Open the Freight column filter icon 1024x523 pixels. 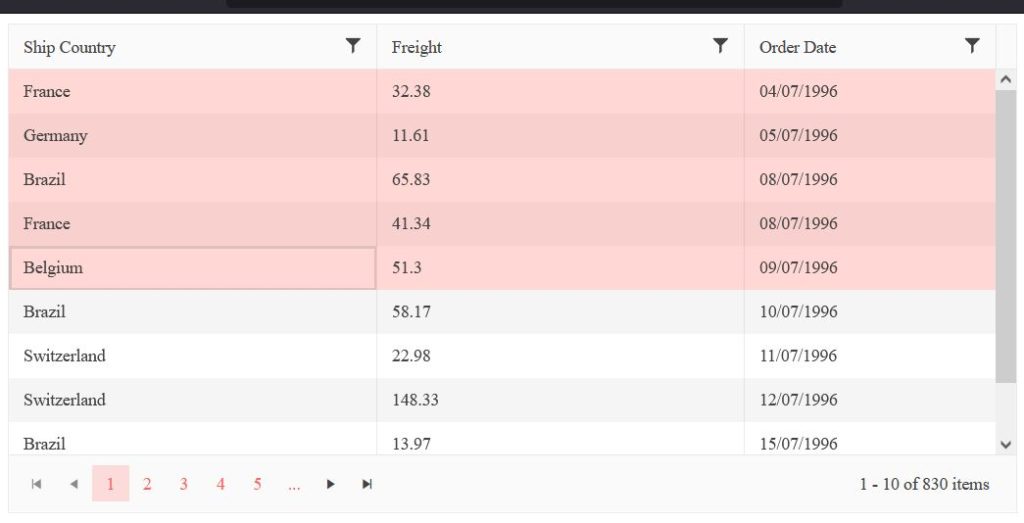click(x=720, y=46)
